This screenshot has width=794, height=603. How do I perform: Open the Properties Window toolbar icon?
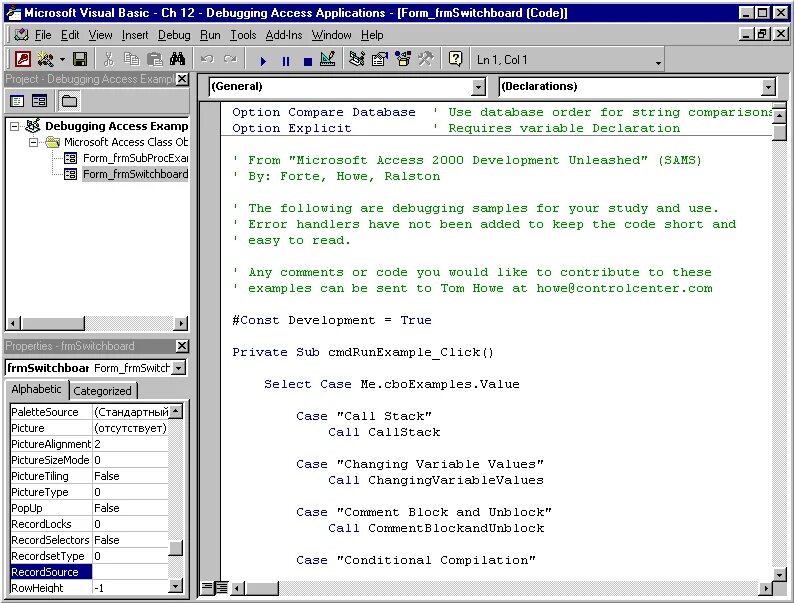click(x=380, y=59)
